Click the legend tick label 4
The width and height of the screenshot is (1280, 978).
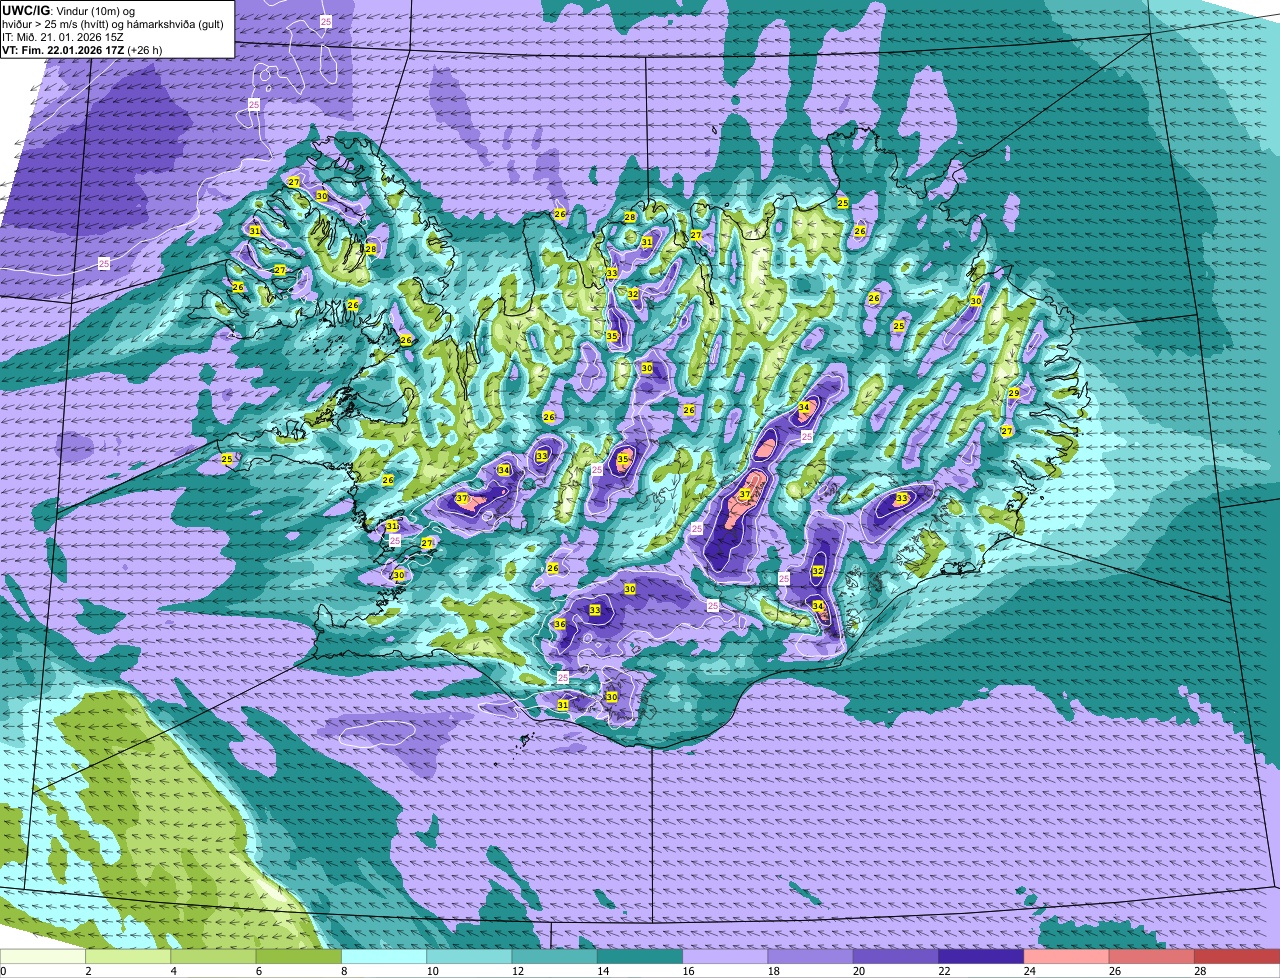173,971
